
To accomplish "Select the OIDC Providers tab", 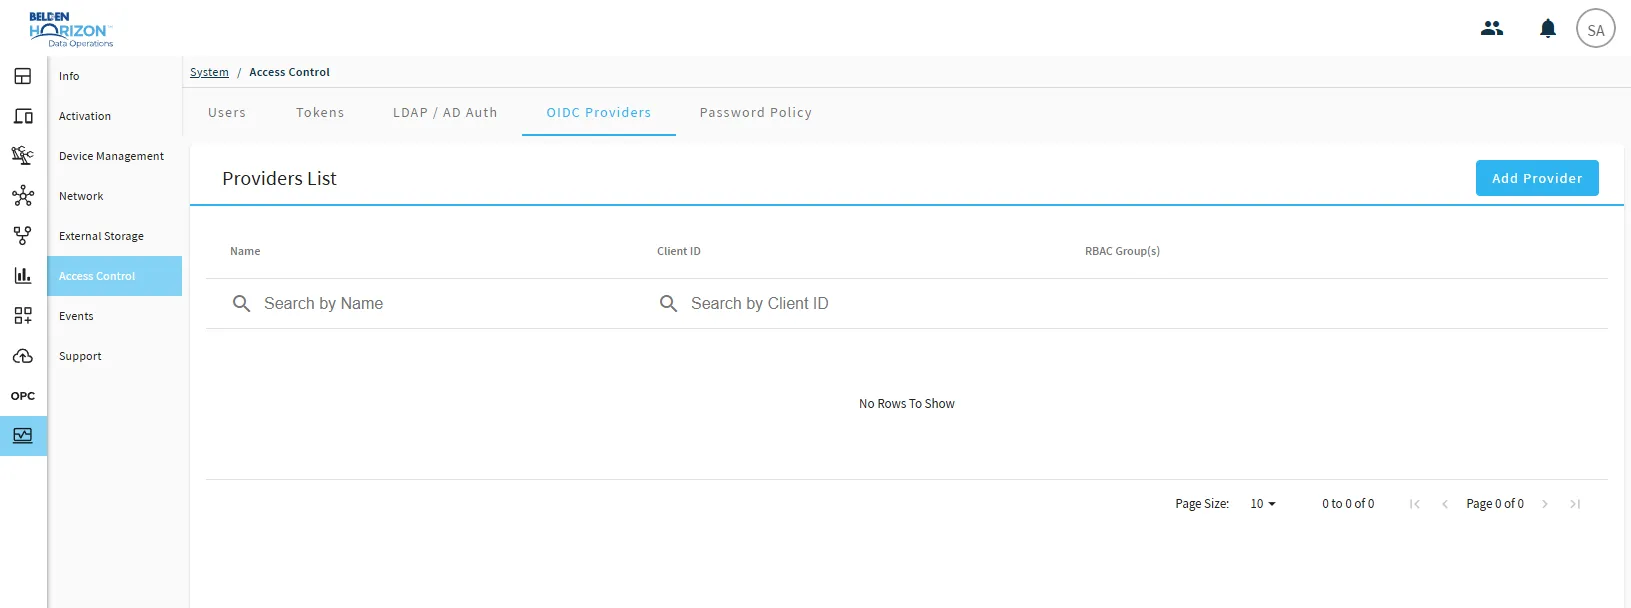I will [599, 113].
